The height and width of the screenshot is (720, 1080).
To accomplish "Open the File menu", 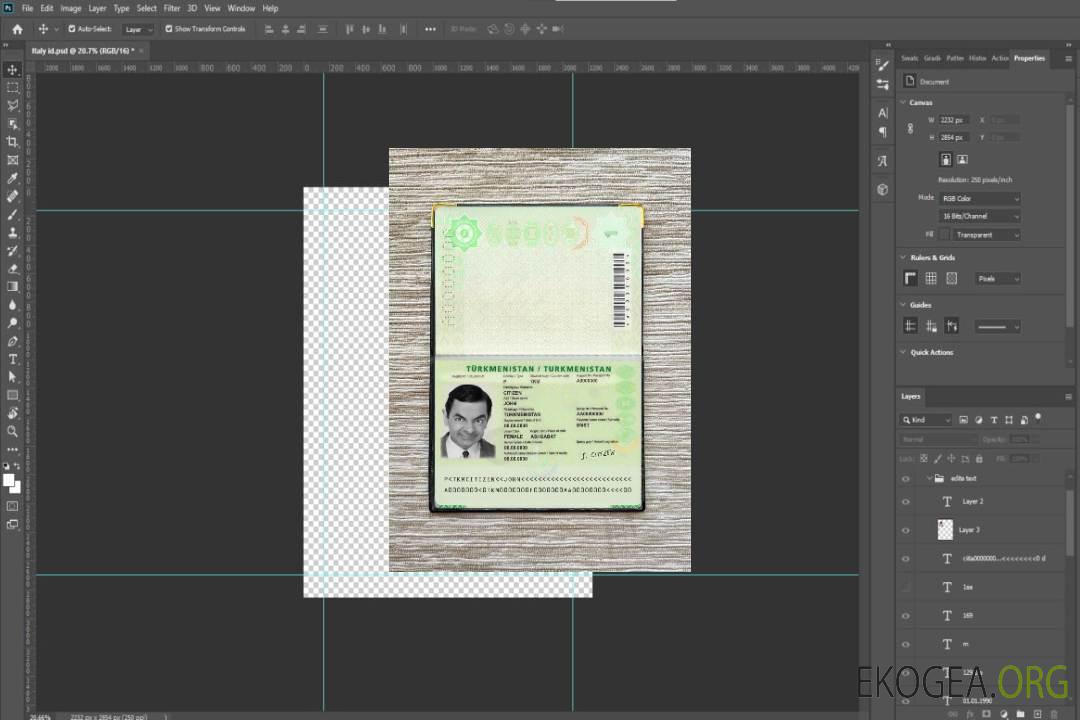I will coord(28,8).
